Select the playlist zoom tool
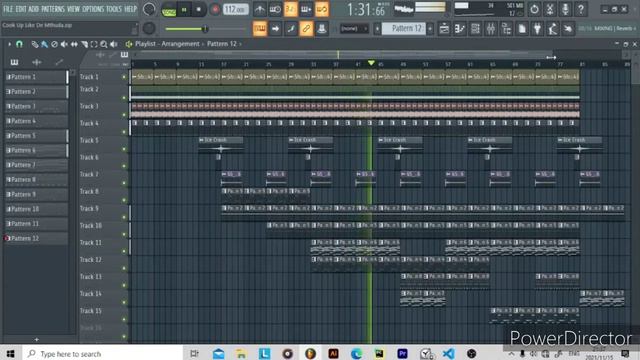 (x=104, y=44)
